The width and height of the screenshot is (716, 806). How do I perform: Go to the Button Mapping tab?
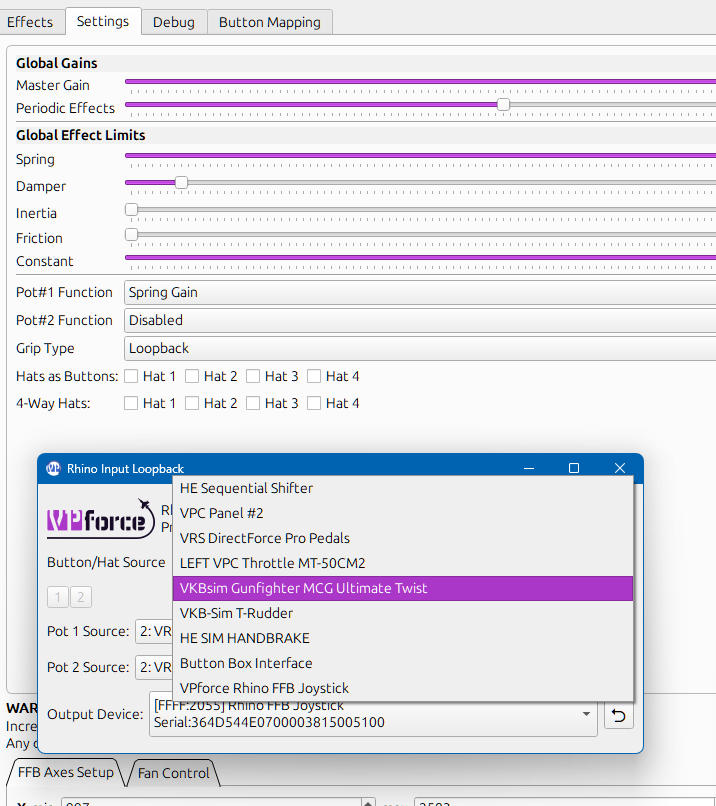click(270, 22)
